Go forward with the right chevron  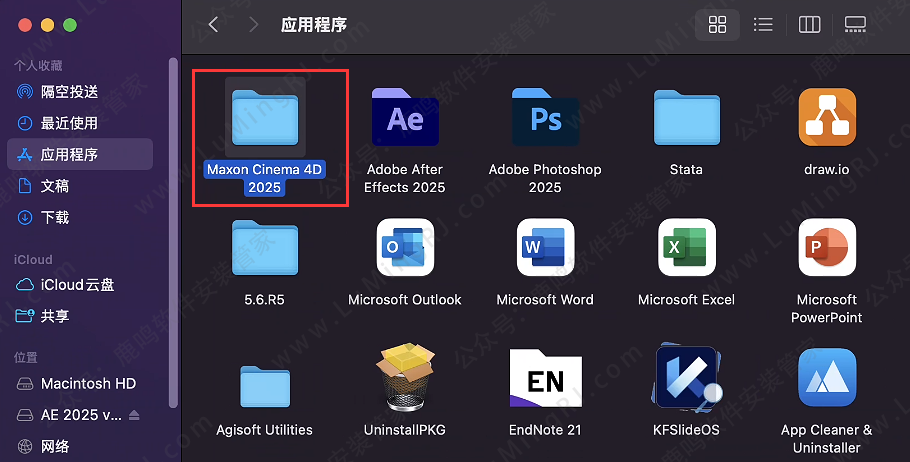tap(253, 24)
